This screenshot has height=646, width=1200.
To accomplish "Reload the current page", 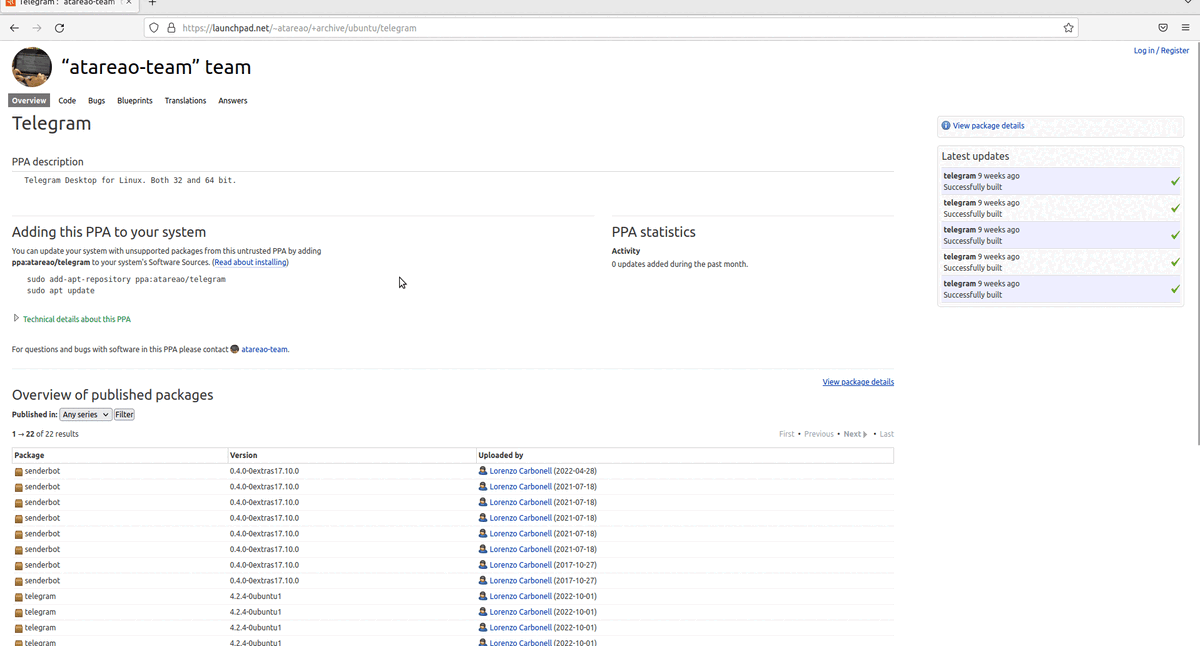I will click(60, 28).
